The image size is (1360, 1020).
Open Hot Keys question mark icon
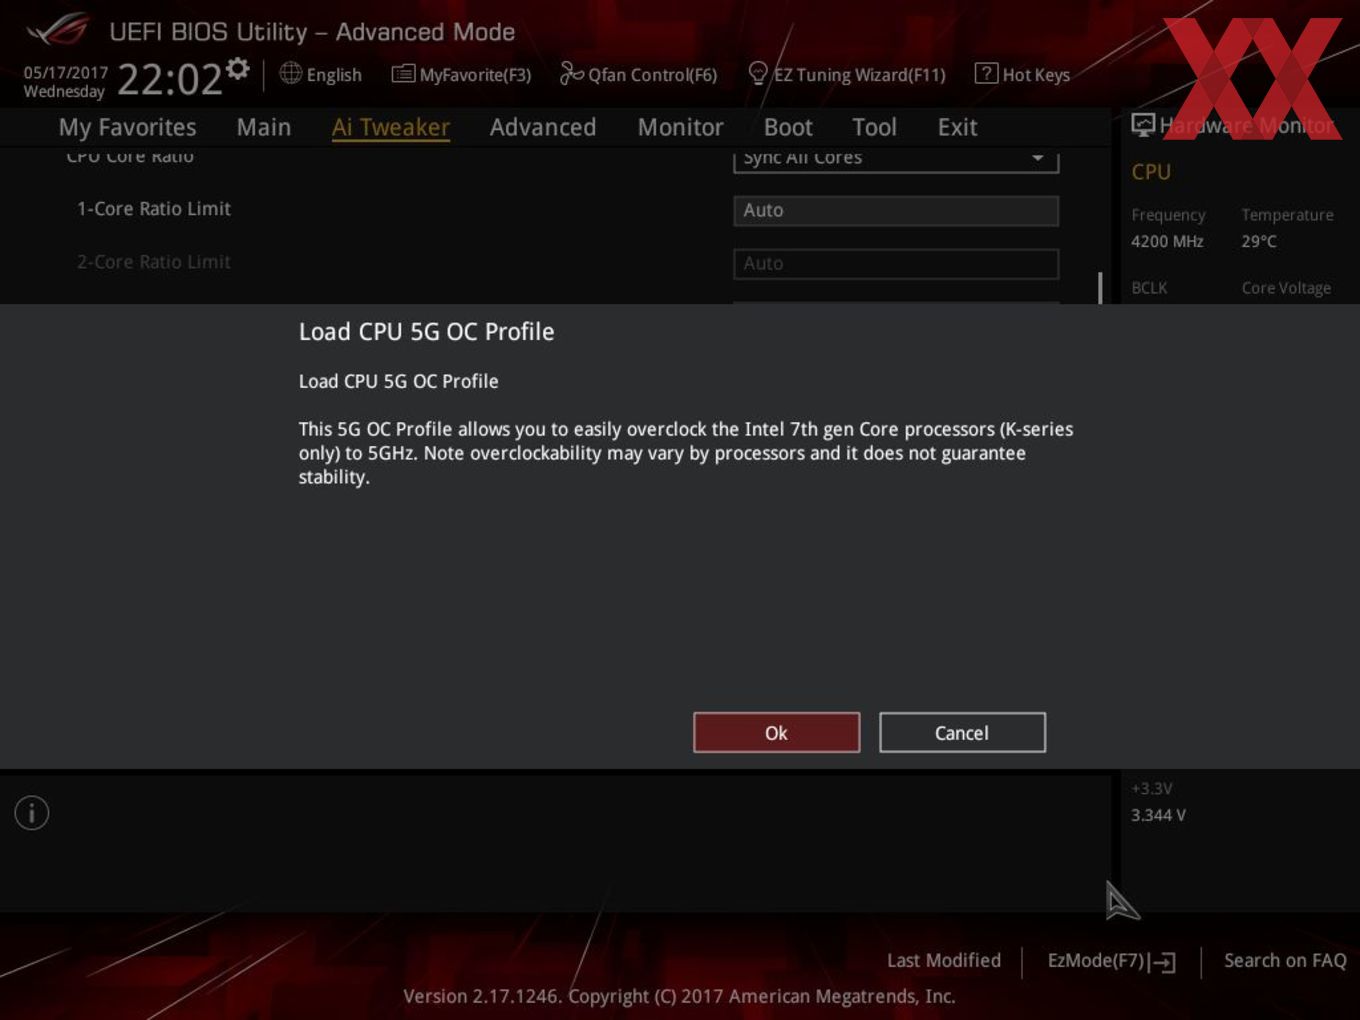tap(986, 73)
